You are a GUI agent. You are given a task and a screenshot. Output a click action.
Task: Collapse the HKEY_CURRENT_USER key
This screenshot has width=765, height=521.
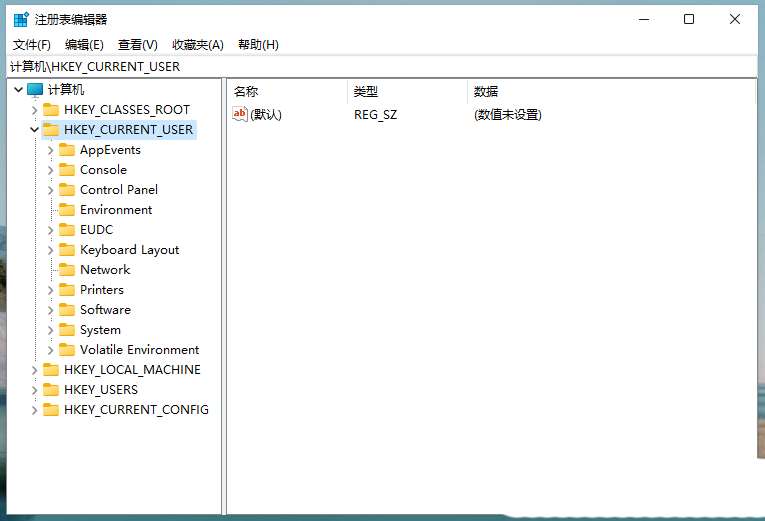[34, 130]
